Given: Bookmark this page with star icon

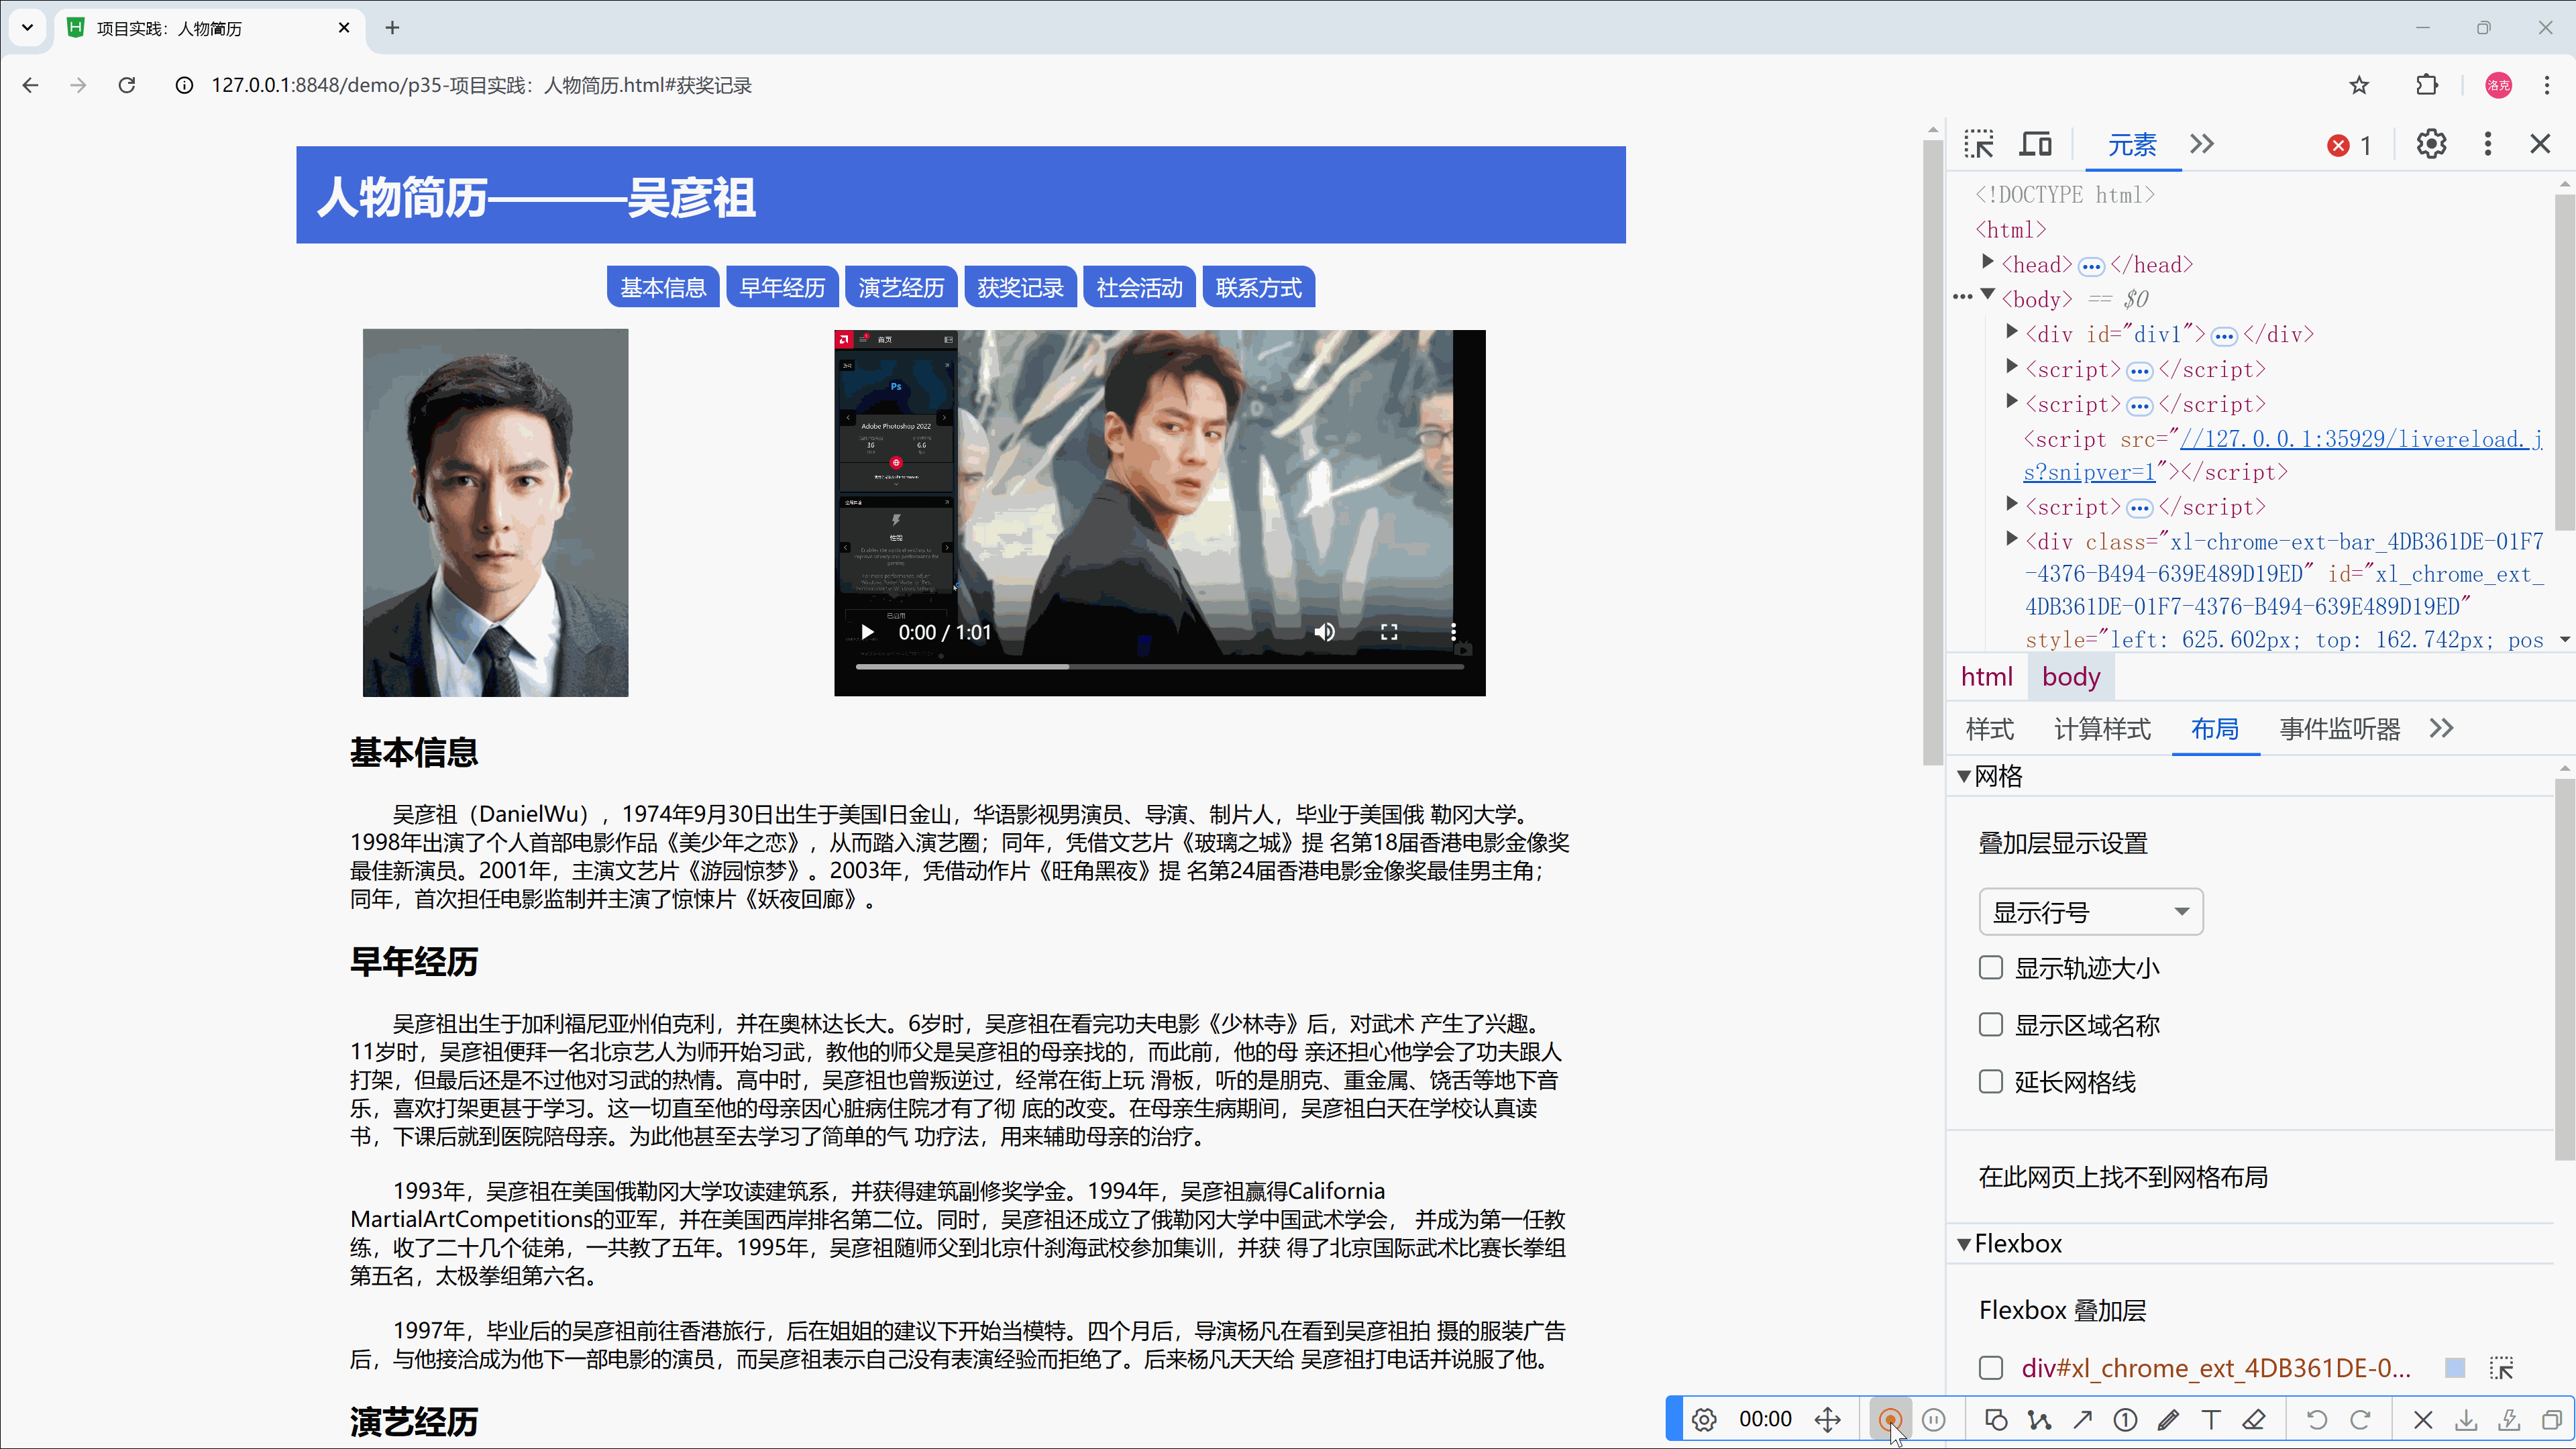Looking at the screenshot, I should (2359, 85).
